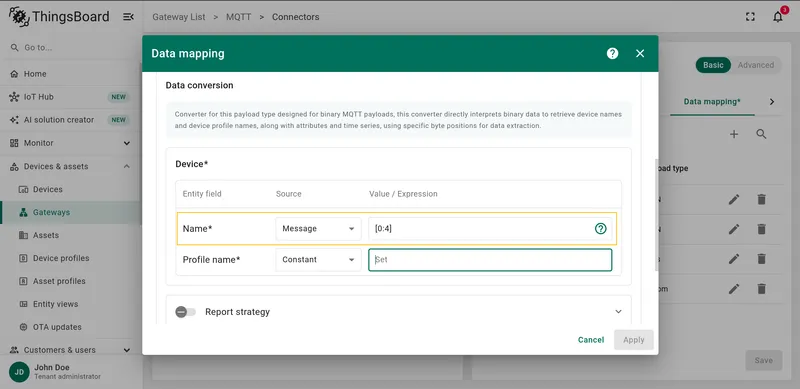Toggle the Report strategy switch
Viewport: 800px width, 389px height.
185,311
